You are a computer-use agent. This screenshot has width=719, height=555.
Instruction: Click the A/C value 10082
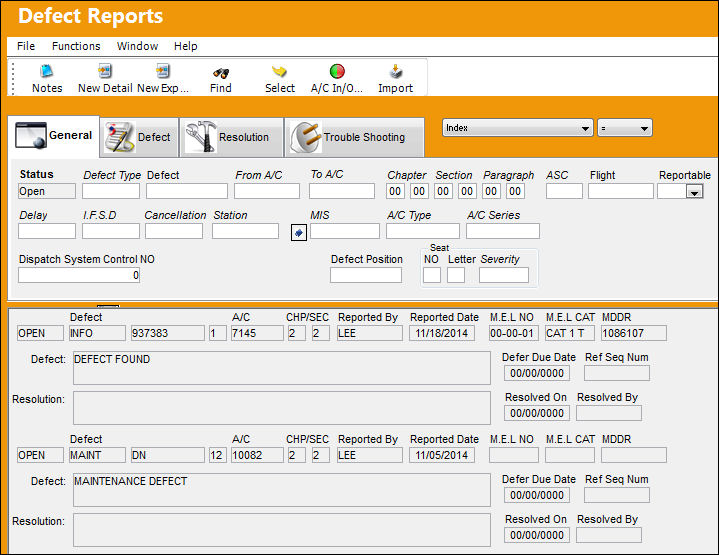click(257, 455)
